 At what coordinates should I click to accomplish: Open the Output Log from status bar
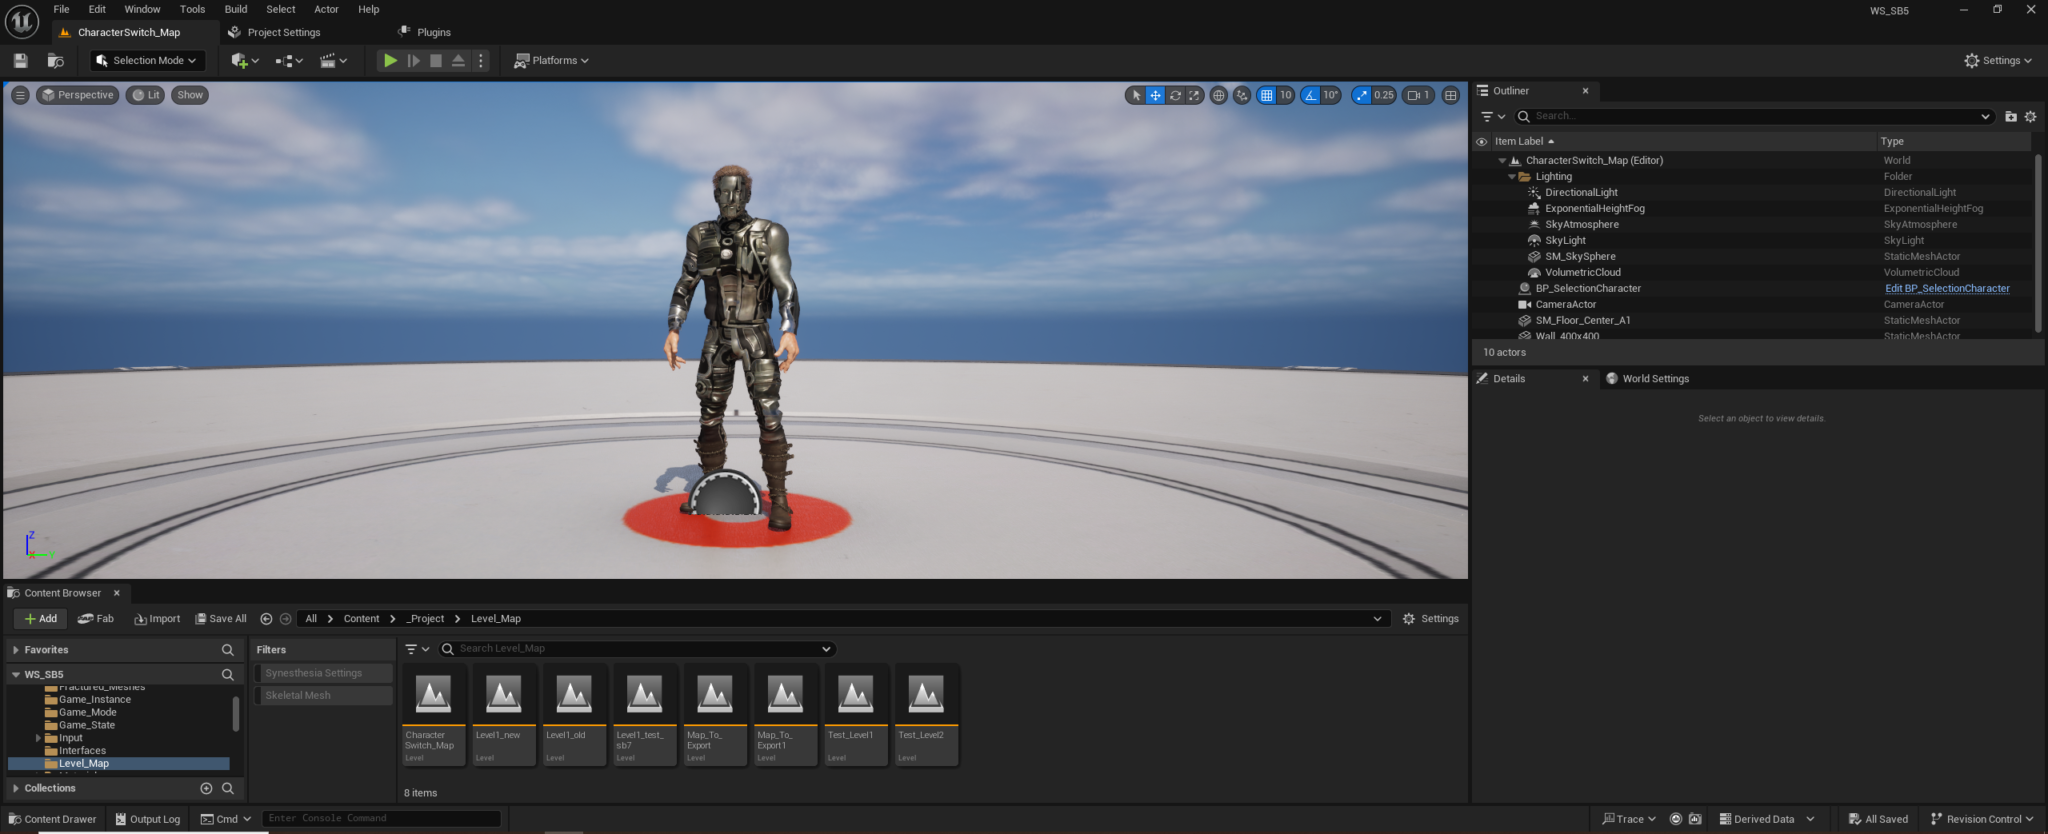pyautogui.click(x=148, y=819)
